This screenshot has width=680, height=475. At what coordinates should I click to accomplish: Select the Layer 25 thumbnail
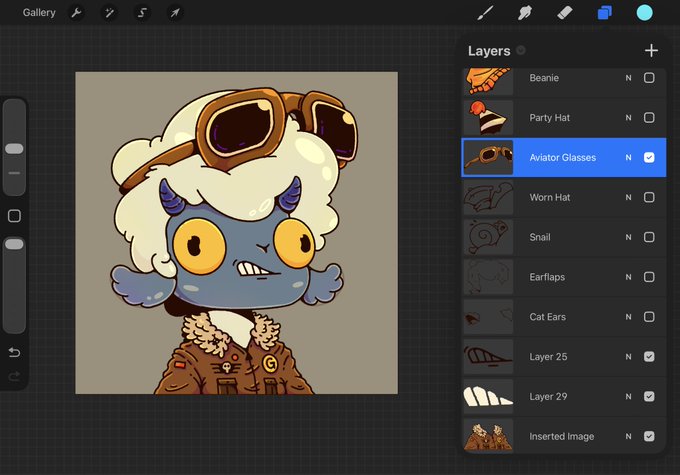[488, 357]
